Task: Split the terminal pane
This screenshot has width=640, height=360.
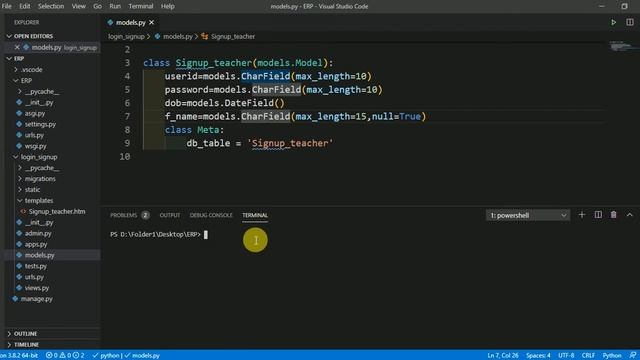Action: click(598, 215)
